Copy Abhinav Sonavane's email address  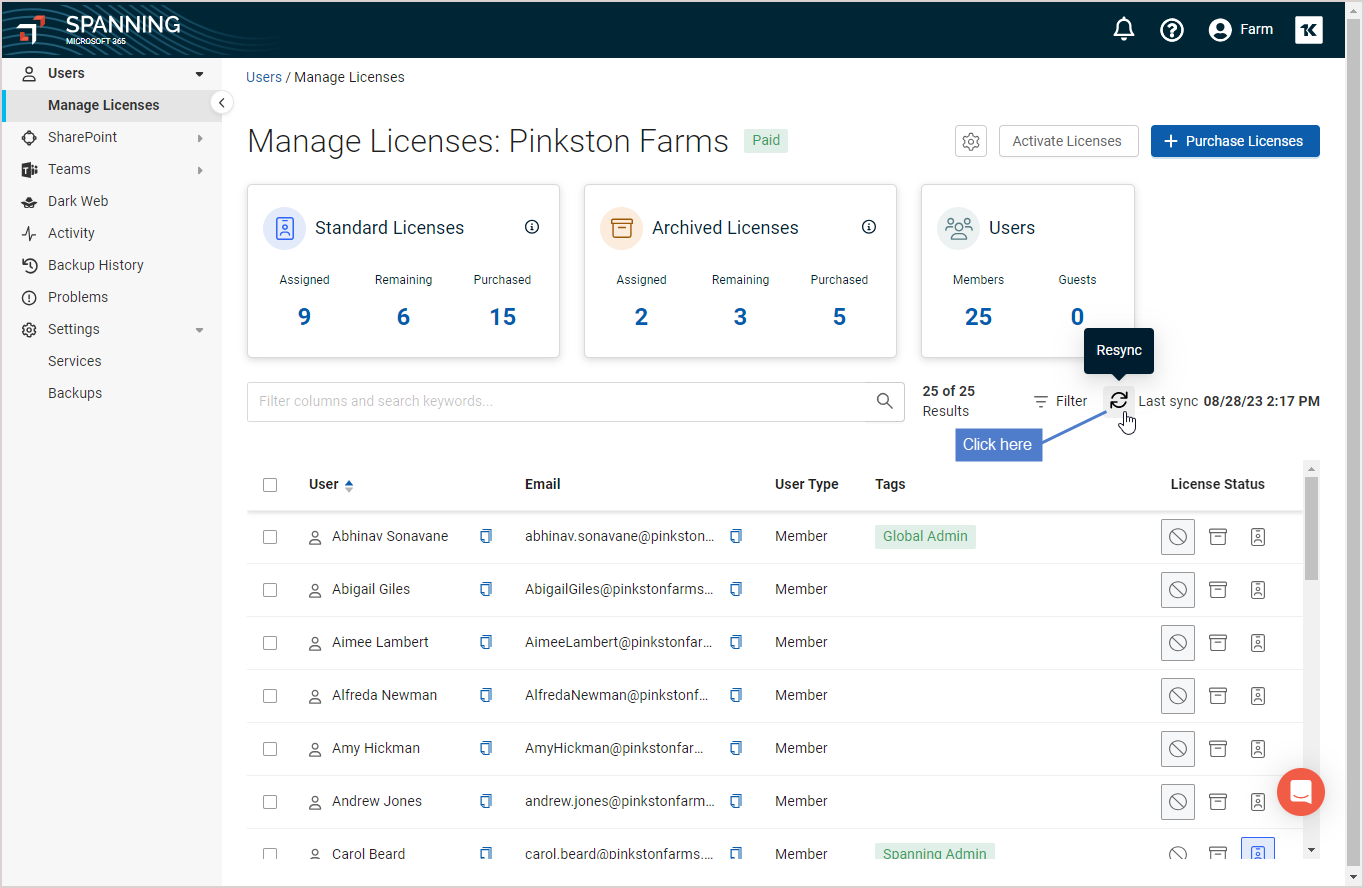pyautogui.click(x=736, y=536)
